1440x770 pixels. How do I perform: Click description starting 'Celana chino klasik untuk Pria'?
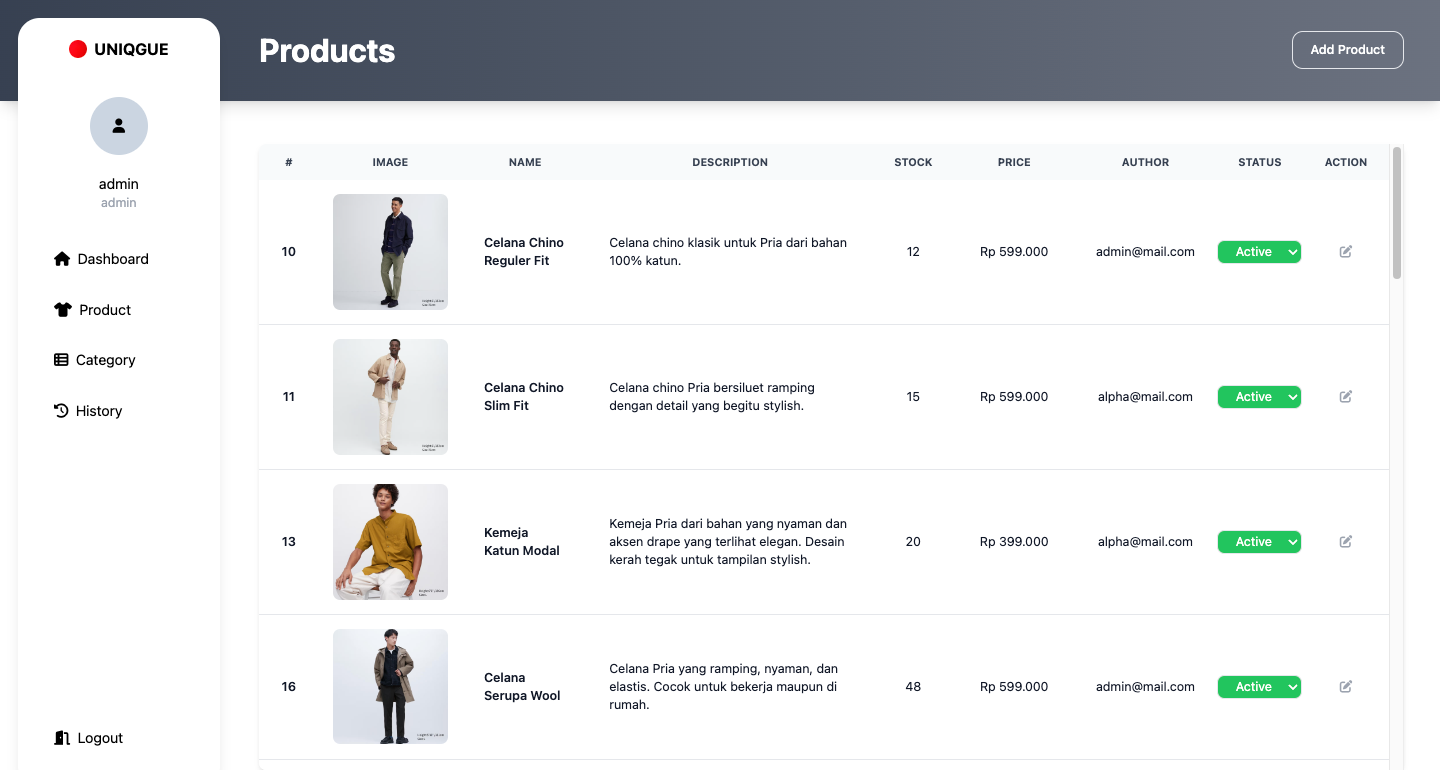pyautogui.click(x=728, y=252)
